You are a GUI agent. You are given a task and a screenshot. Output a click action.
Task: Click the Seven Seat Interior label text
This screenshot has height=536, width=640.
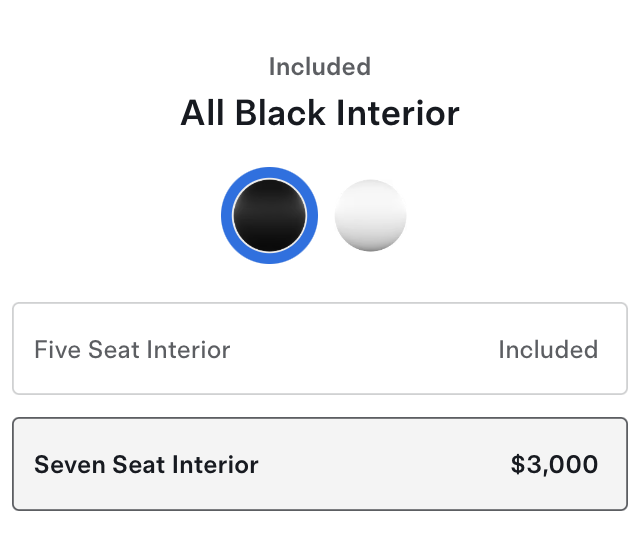146,465
